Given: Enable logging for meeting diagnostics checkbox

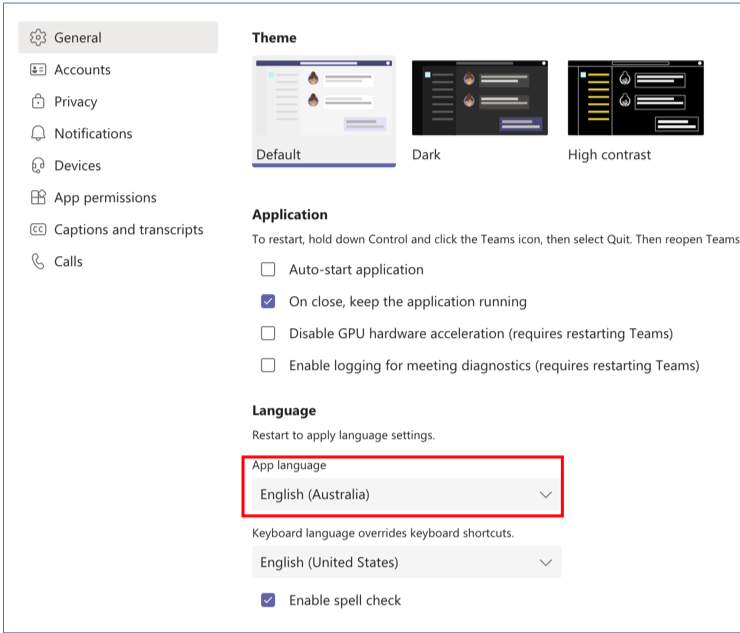Looking at the screenshot, I should point(268,366).
